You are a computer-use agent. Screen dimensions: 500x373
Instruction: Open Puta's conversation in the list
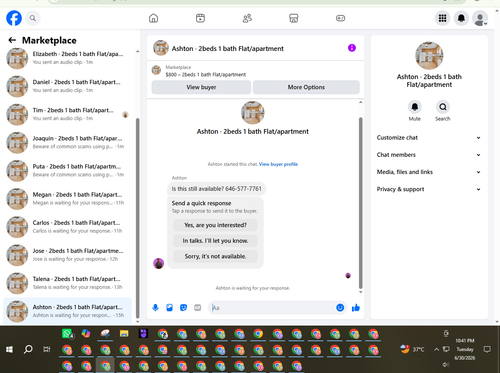pos(68,170)
